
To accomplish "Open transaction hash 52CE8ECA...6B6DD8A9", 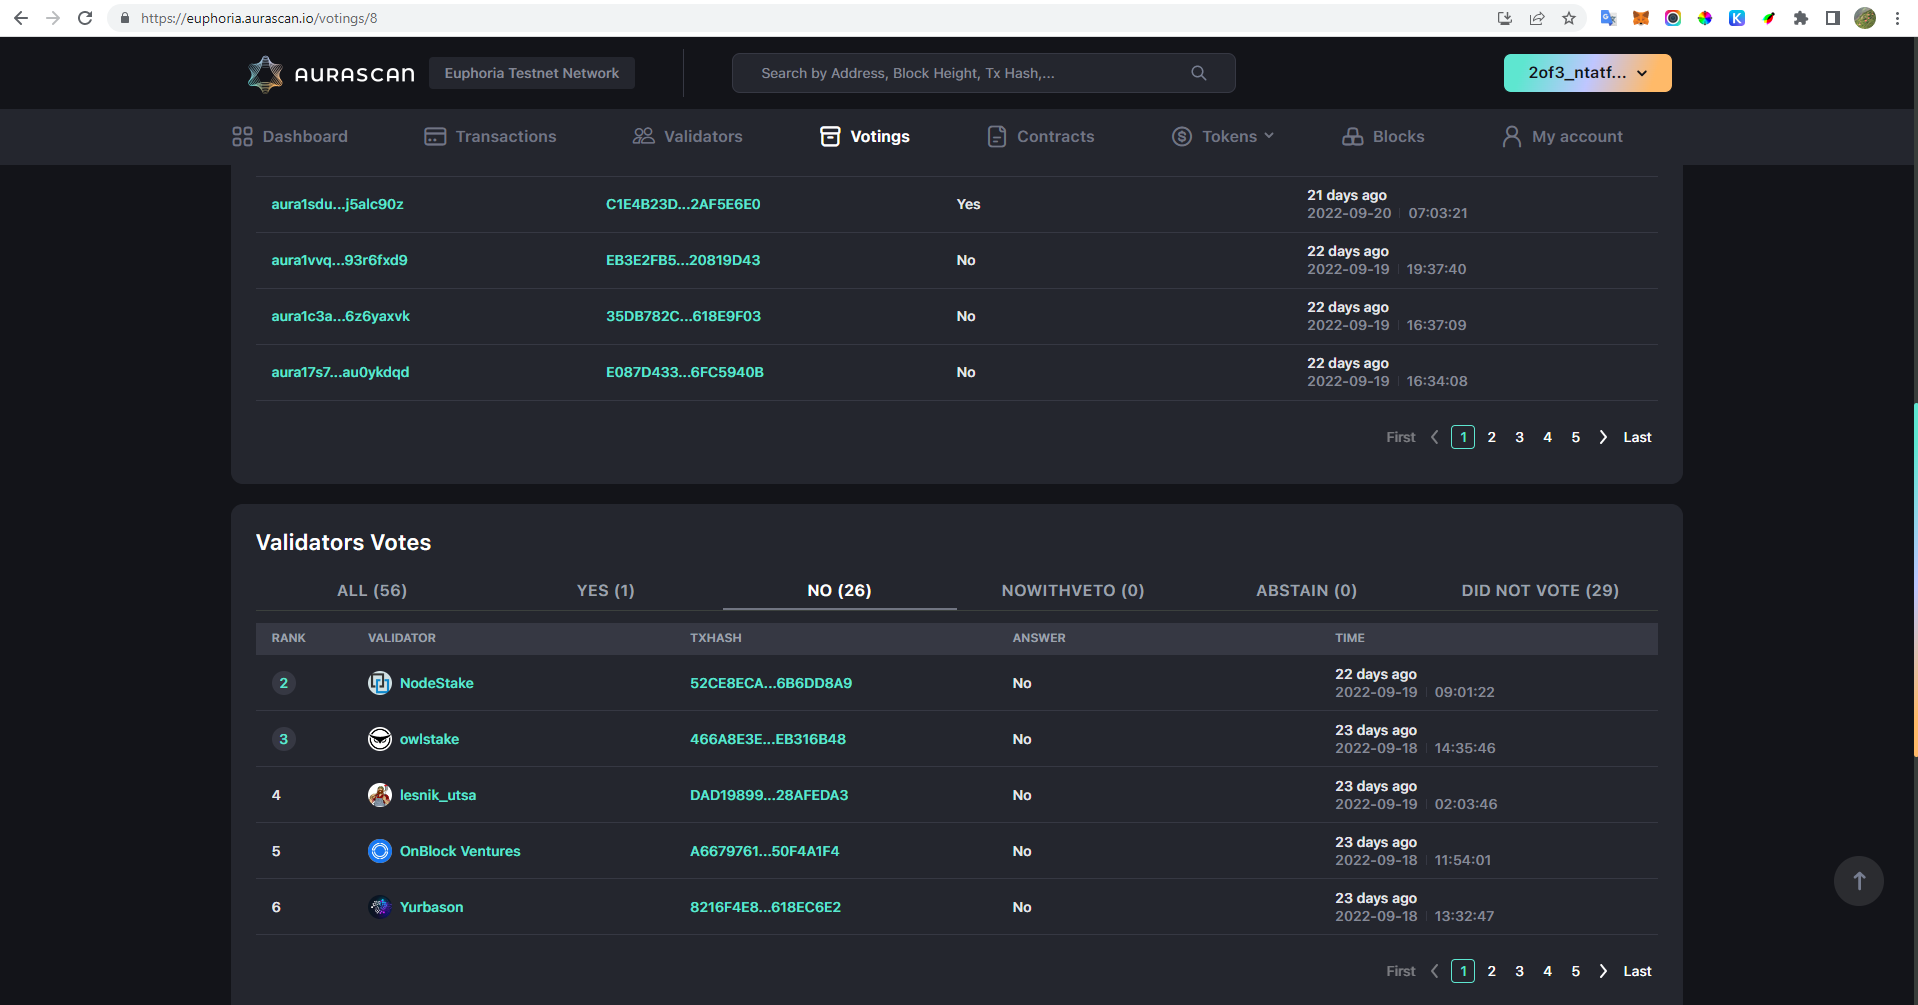I will 771,683.
